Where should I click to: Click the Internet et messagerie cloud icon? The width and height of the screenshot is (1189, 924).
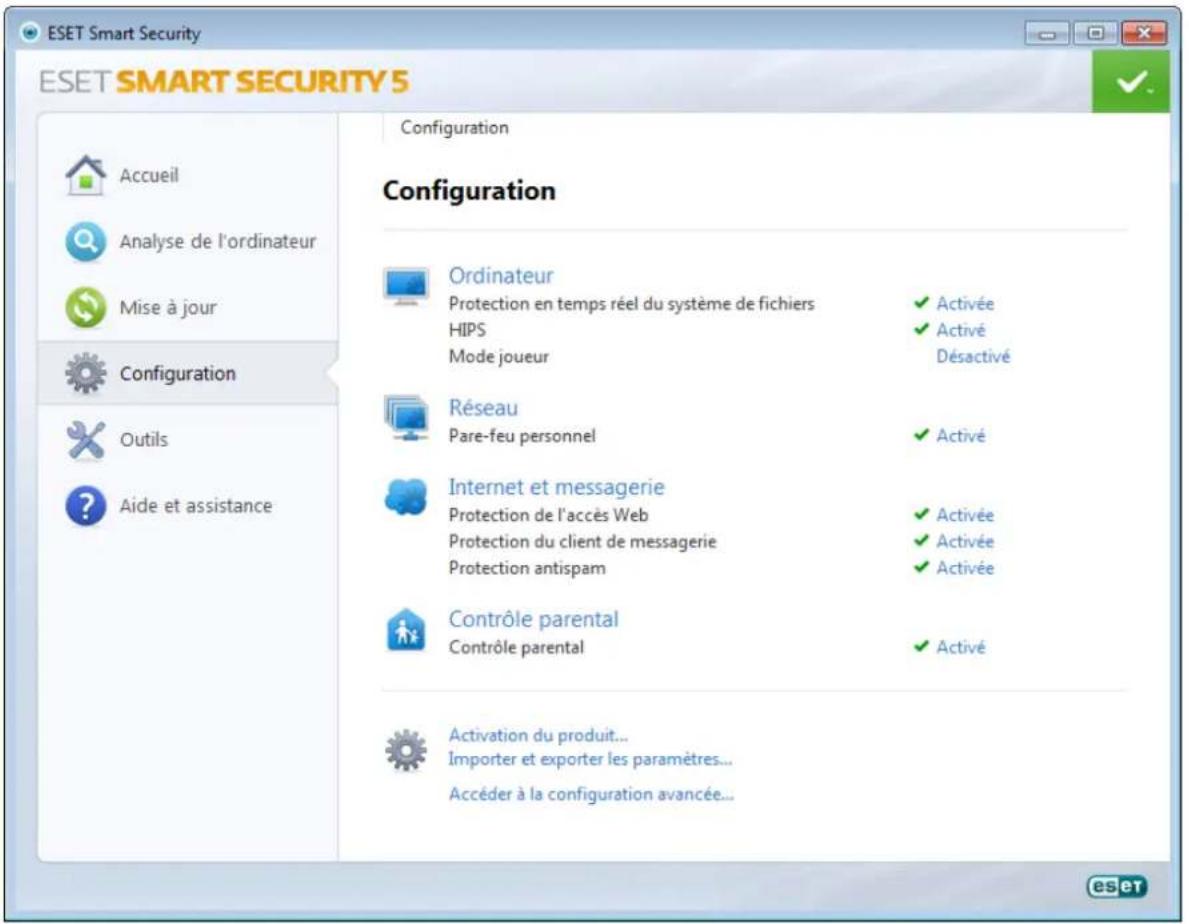tap(406, 497)
